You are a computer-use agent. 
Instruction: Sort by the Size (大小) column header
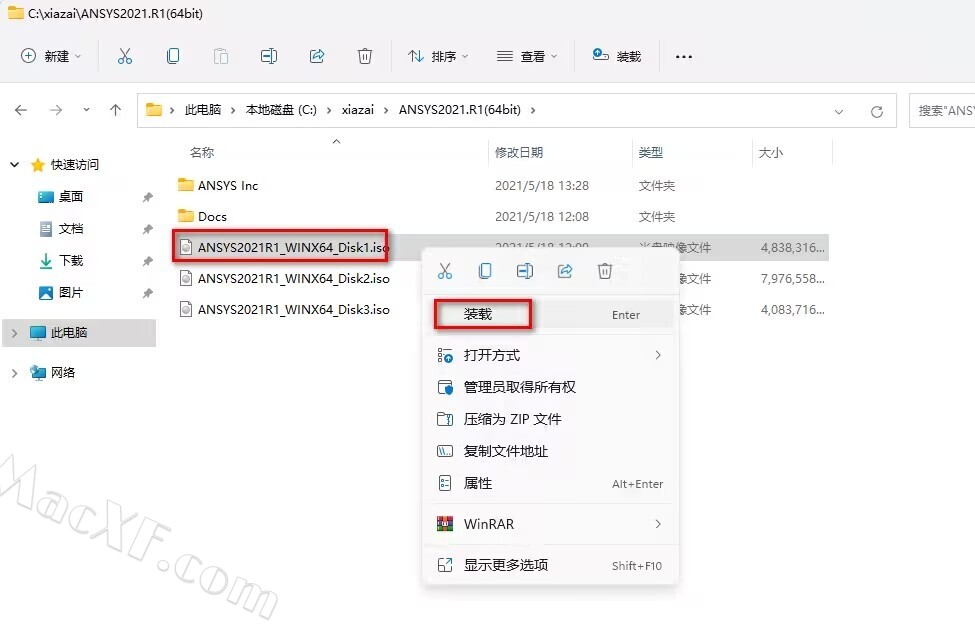[771, 152]
